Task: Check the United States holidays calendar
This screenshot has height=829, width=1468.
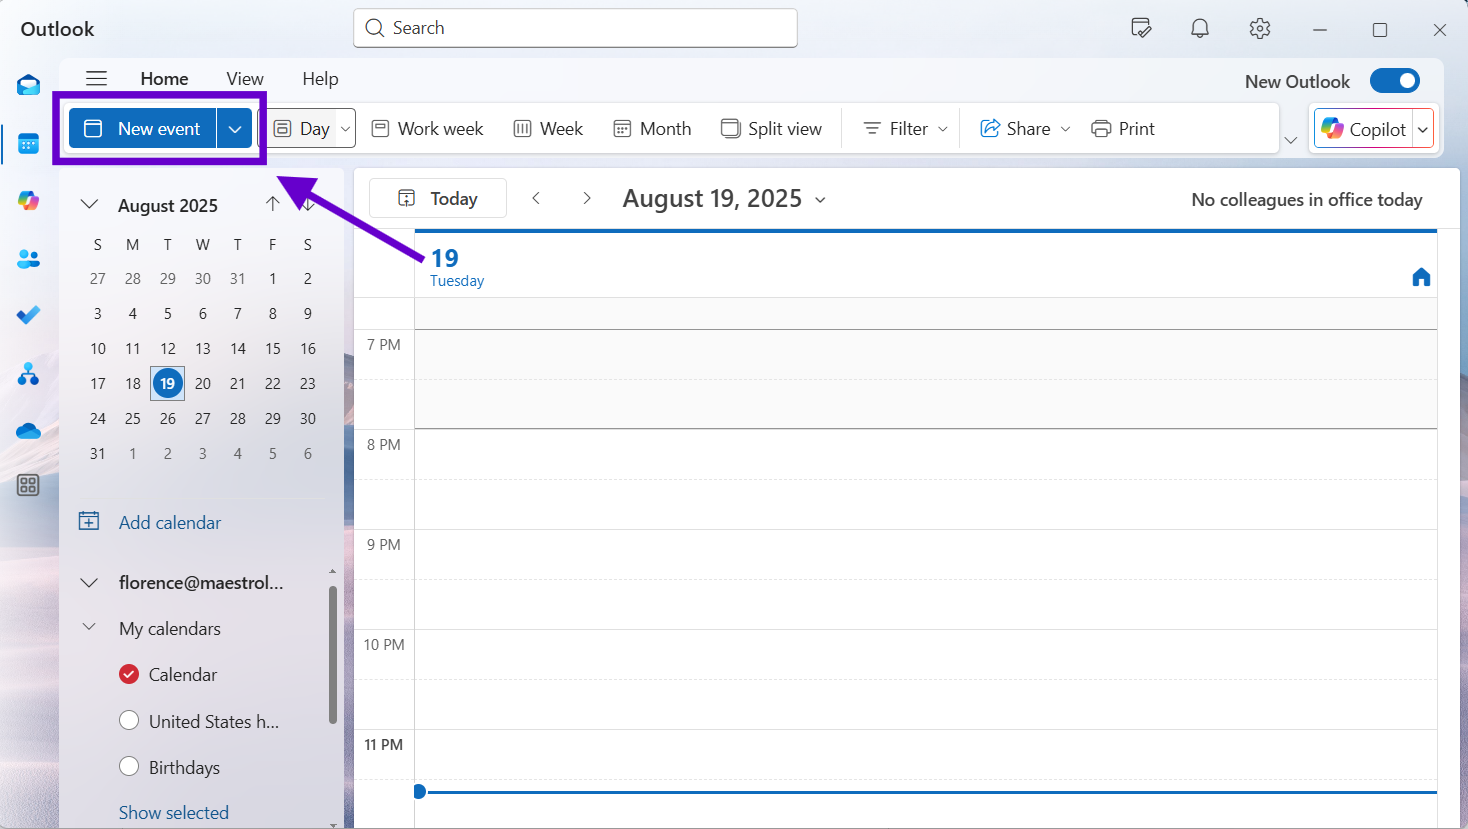Action: pyautogui.click(x=129, y=720)
